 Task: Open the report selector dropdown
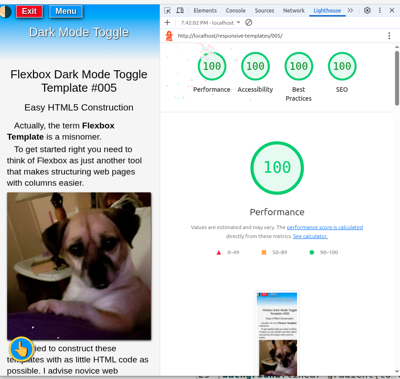click(210, 23)
